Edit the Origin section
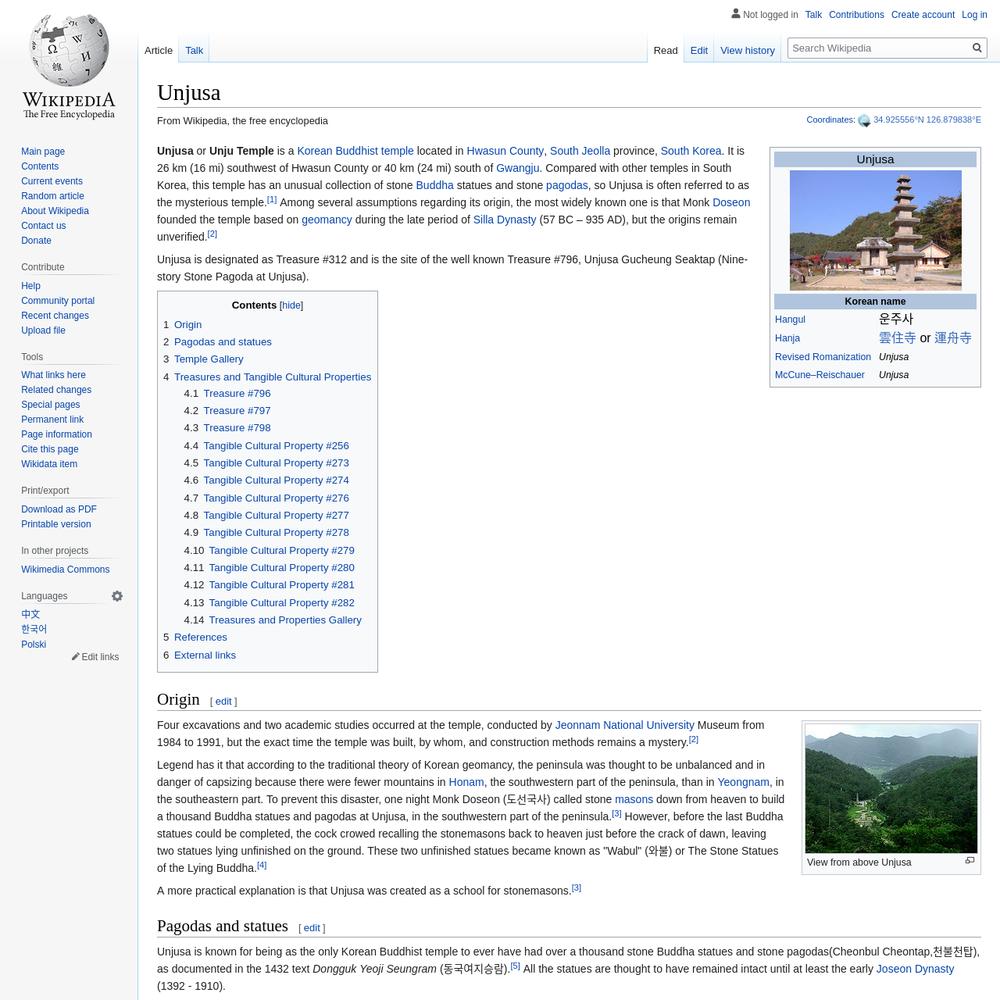The image size is (1000, 1000). pyautogui.click(x=223, y=702)
